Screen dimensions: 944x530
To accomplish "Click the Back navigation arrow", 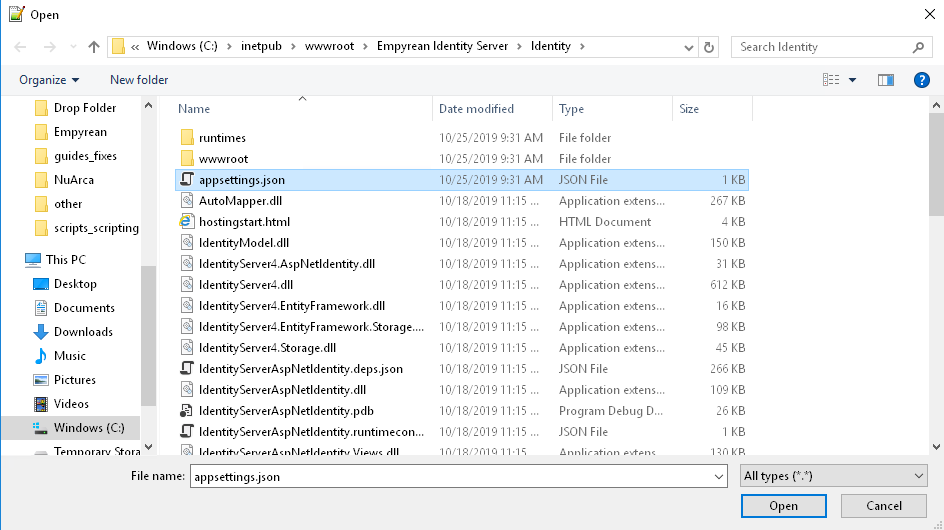I will (20, 46).
